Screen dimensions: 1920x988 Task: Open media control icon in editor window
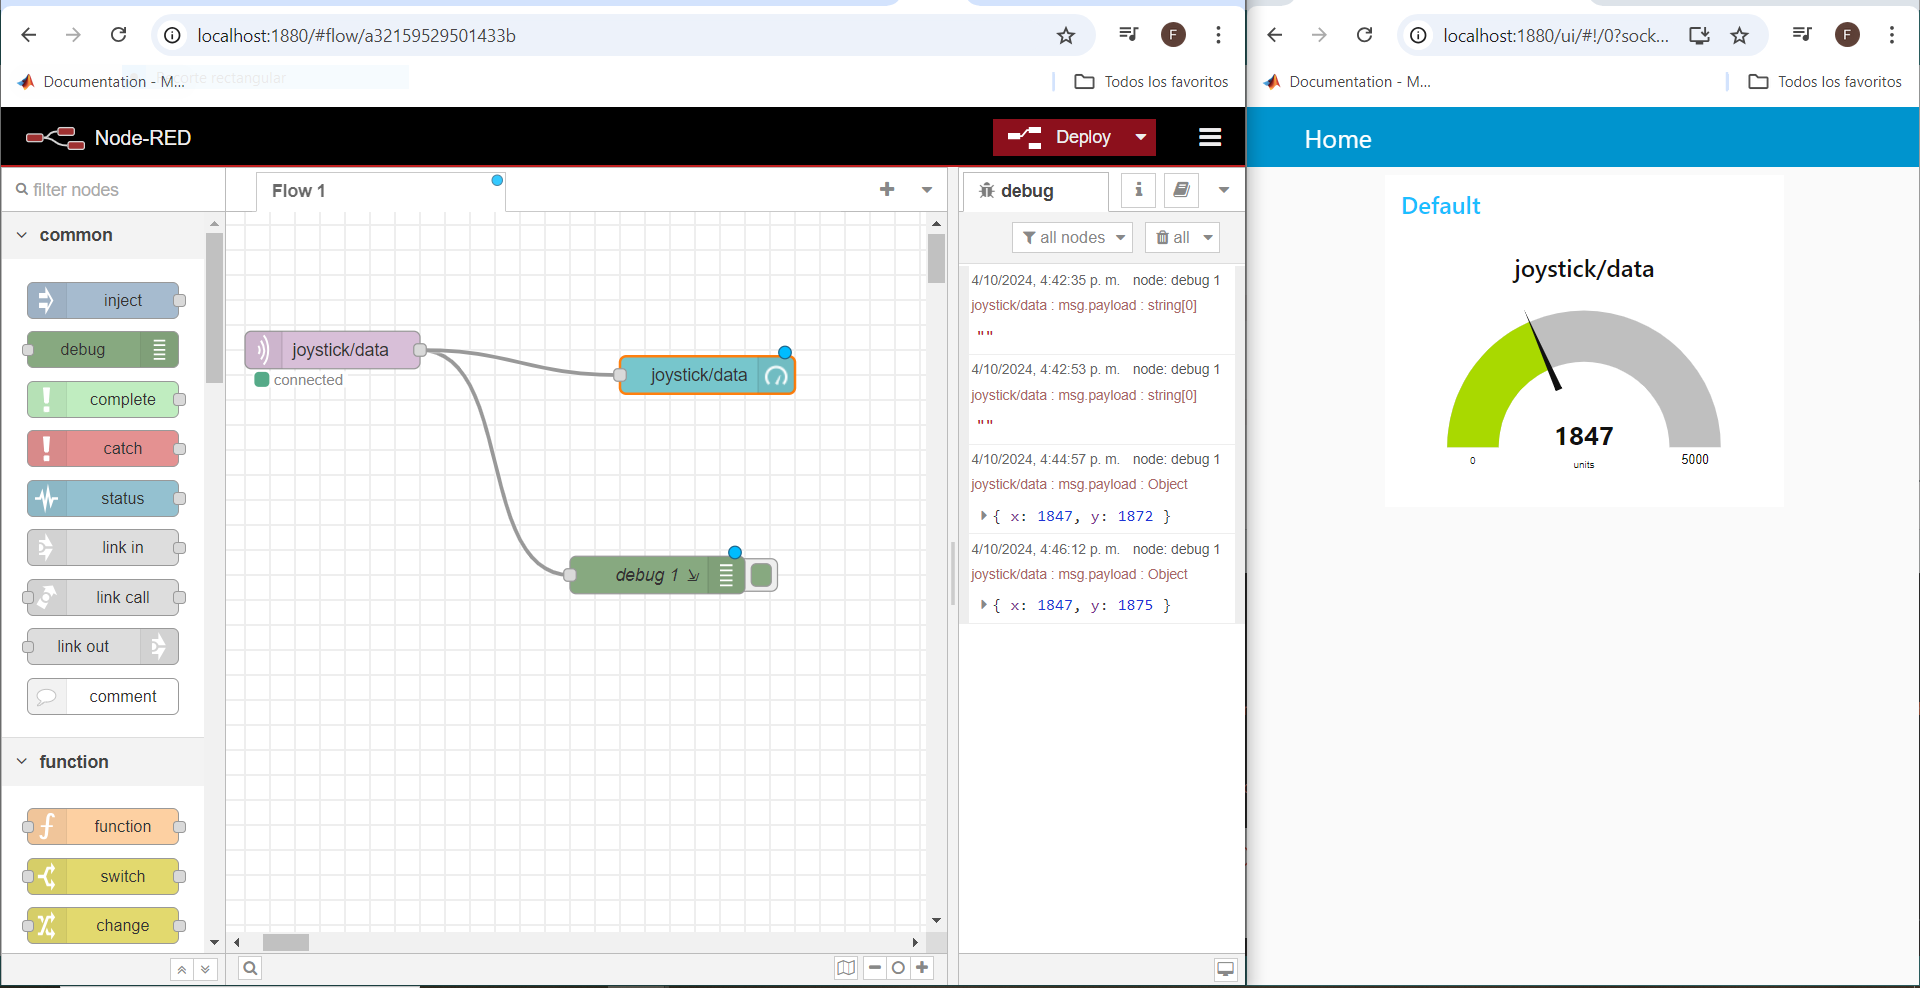[1129, 35]
